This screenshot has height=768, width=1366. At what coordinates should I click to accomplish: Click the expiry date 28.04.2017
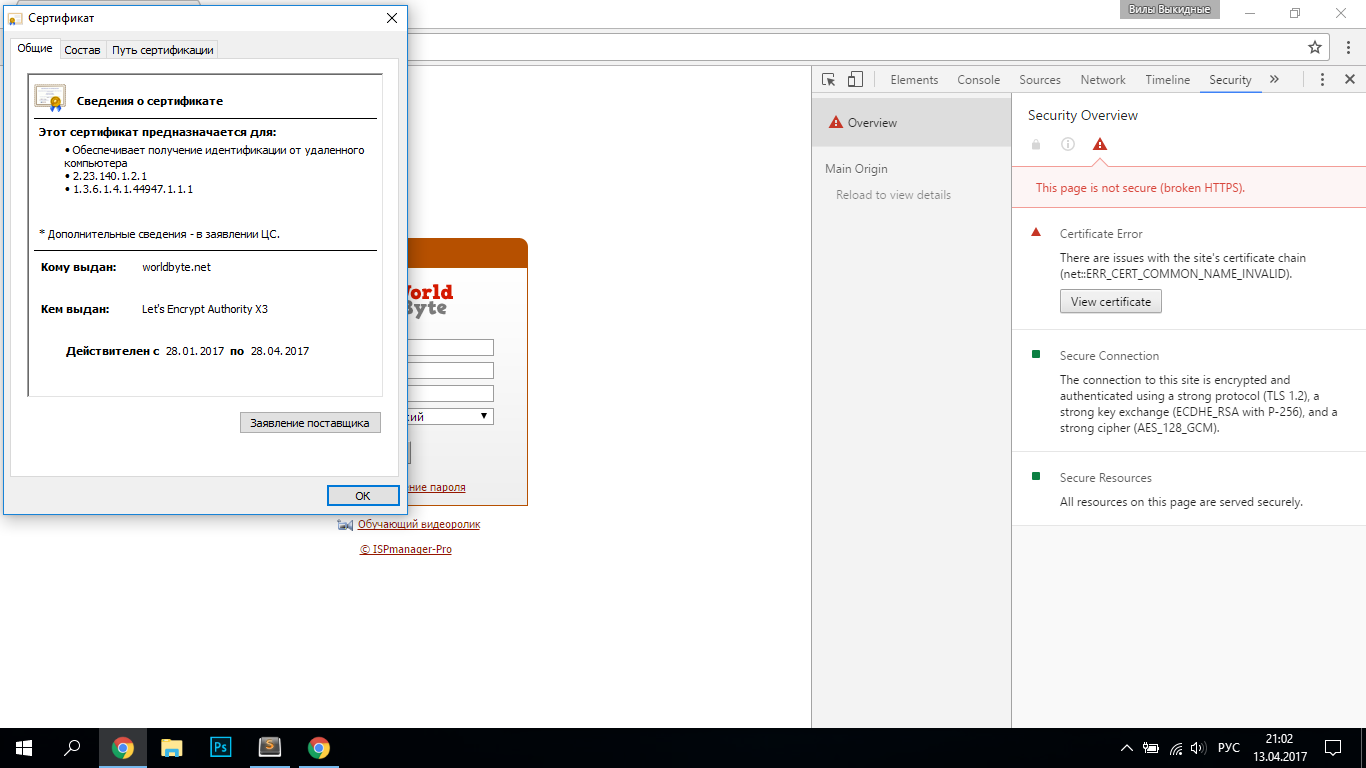coord(280,351)
